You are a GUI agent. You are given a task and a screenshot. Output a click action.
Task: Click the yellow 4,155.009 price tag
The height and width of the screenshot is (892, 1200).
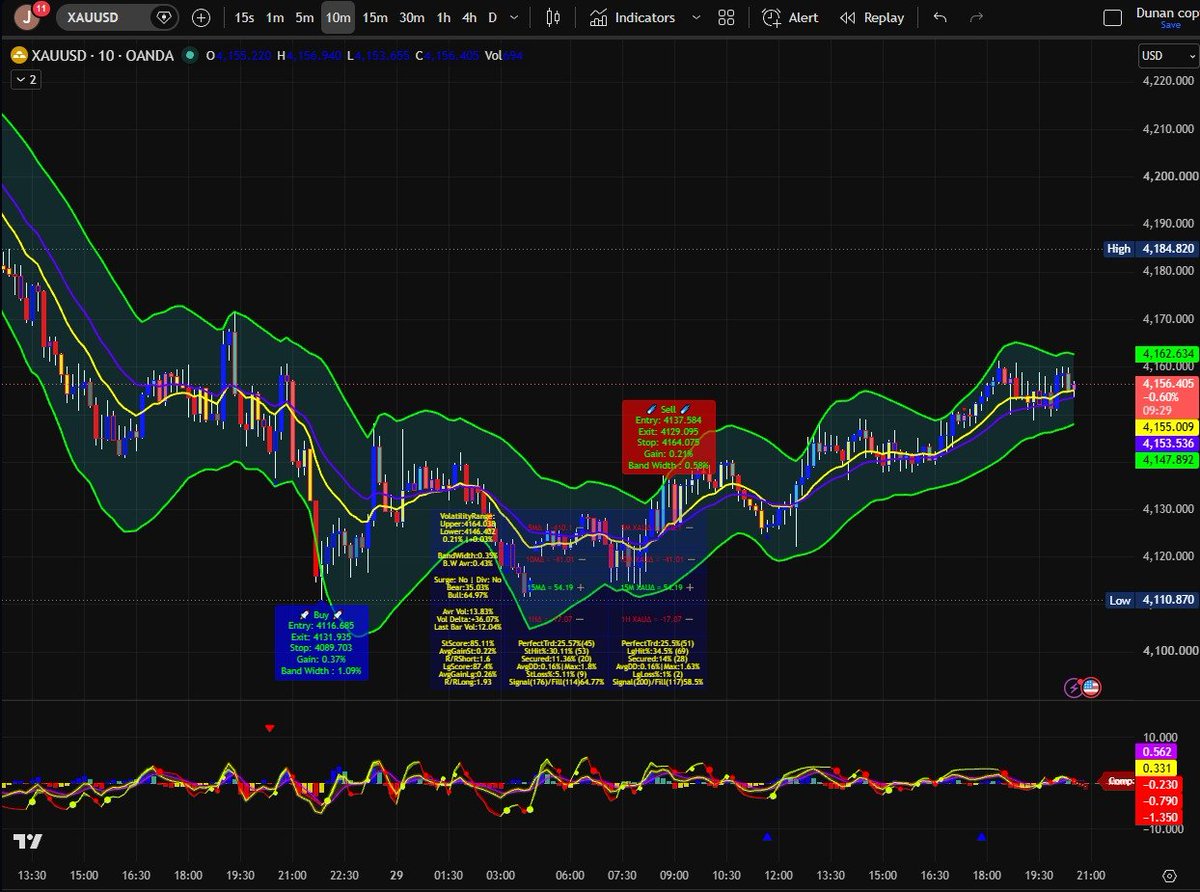coord(1165,427)
